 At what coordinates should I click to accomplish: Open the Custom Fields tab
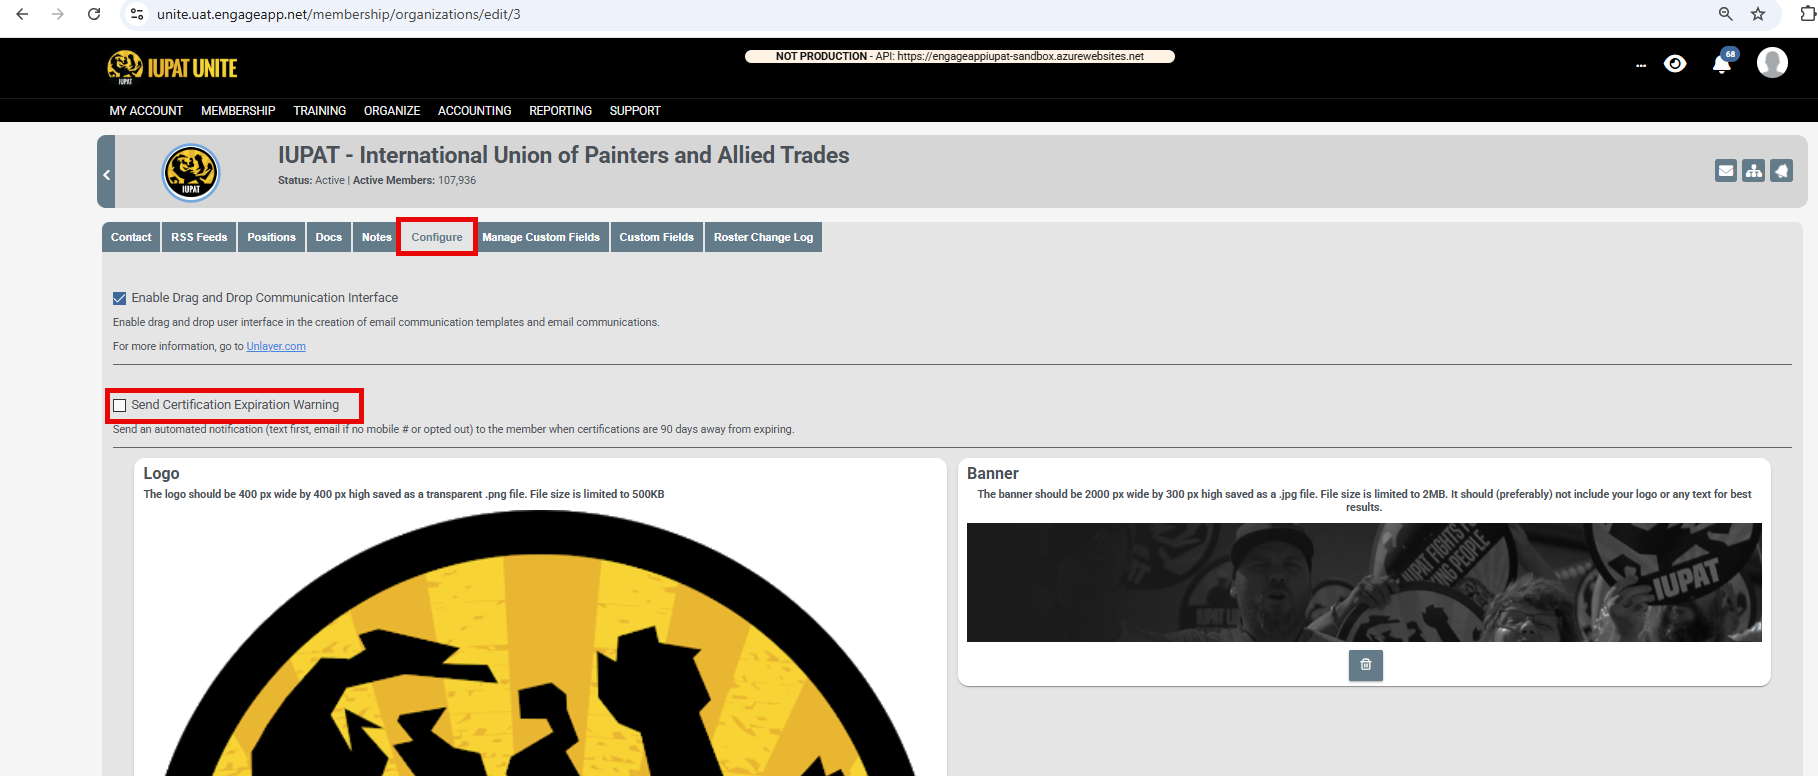(656, 237)
